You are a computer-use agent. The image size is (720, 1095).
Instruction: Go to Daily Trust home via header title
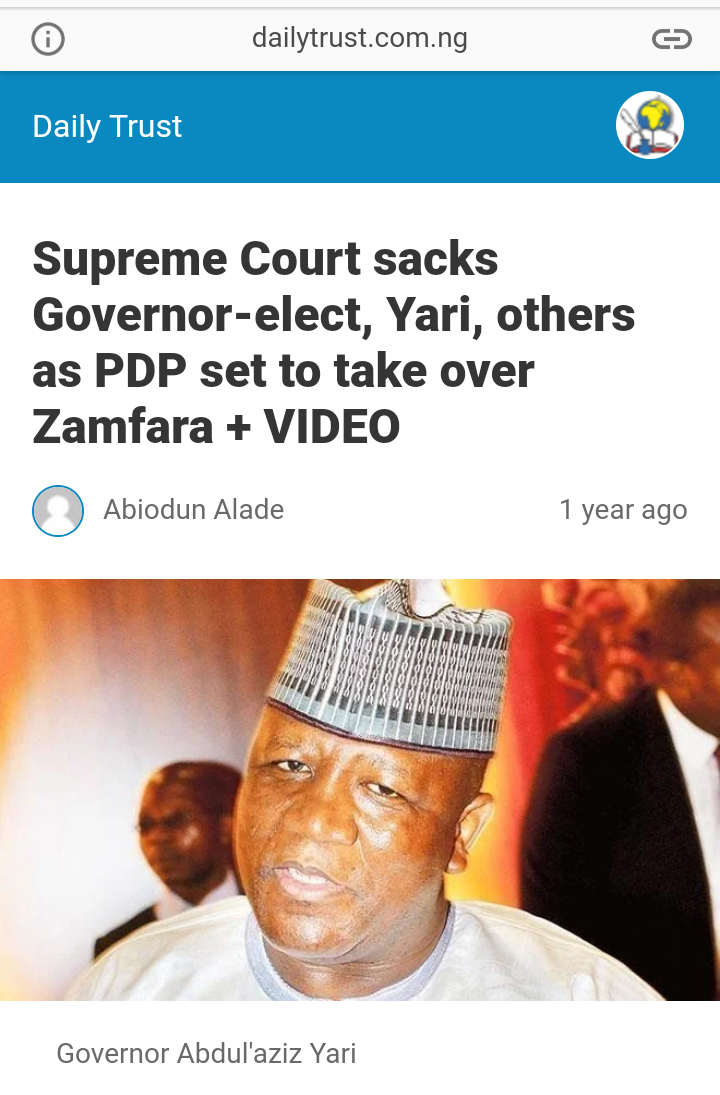pos(107,126)
